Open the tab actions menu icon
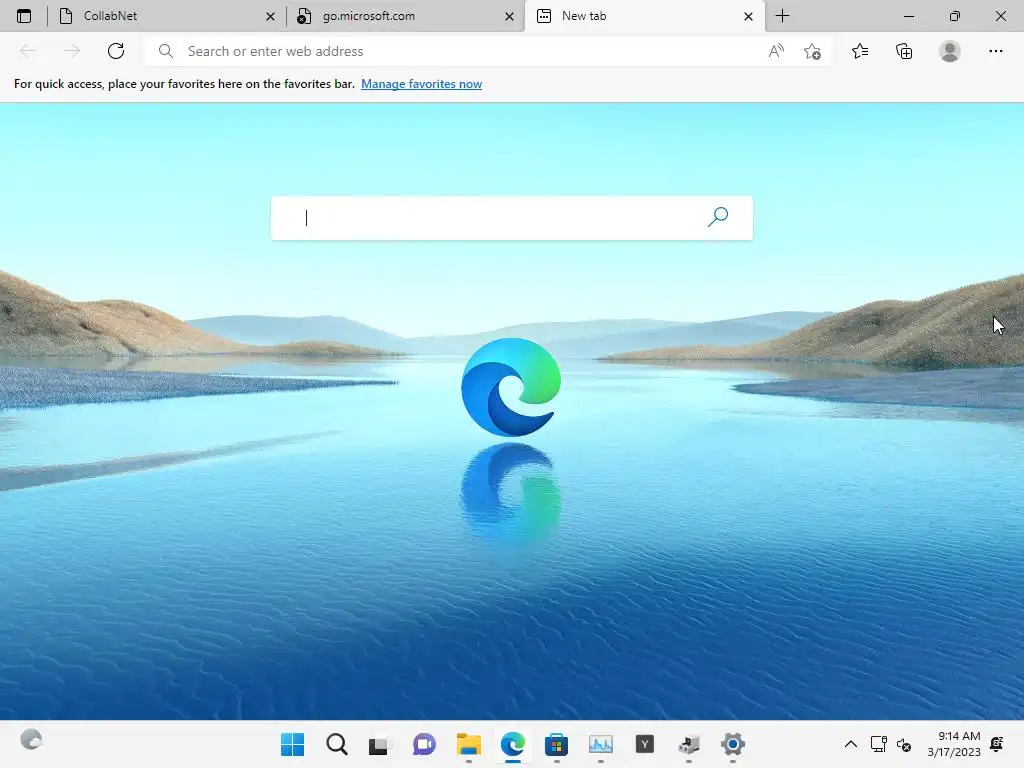 tap(24, 16)
